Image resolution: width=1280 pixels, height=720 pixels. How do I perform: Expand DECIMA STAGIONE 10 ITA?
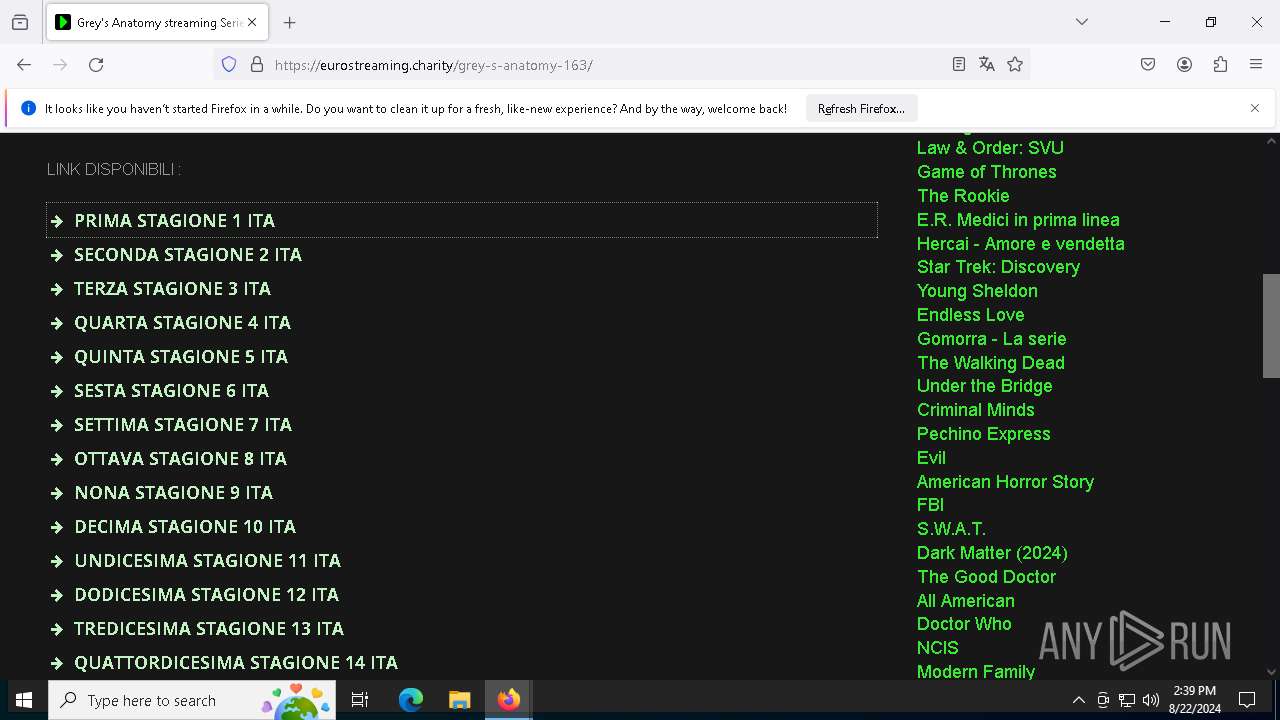pyautogui.click(x=462, y=526)
